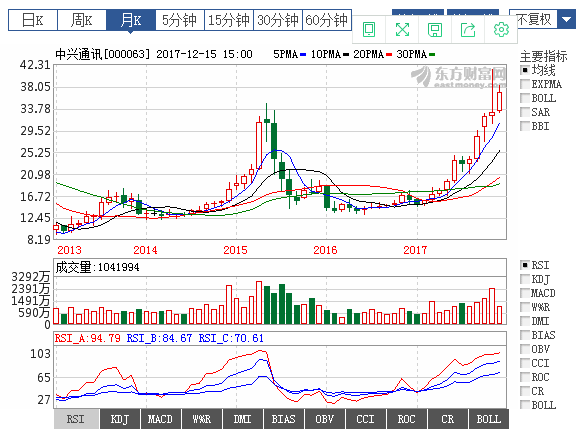Switch to CR in bottom indicator bar
This screenshot has width=582, height=437.
coord(448,419)
